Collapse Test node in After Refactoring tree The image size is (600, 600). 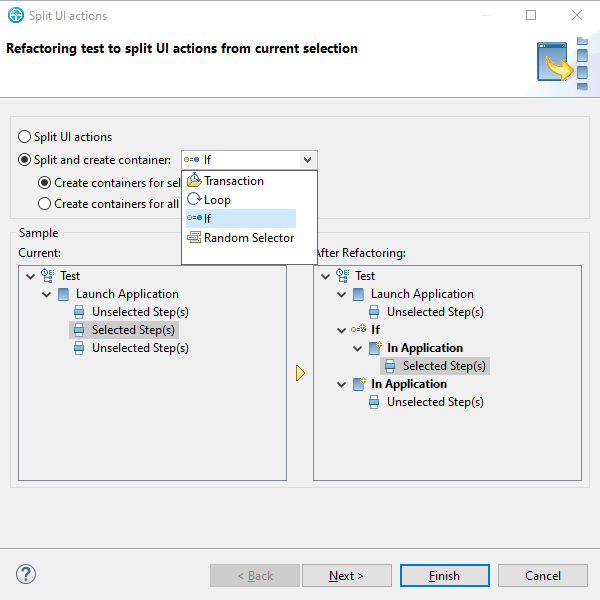coord(325,276)
